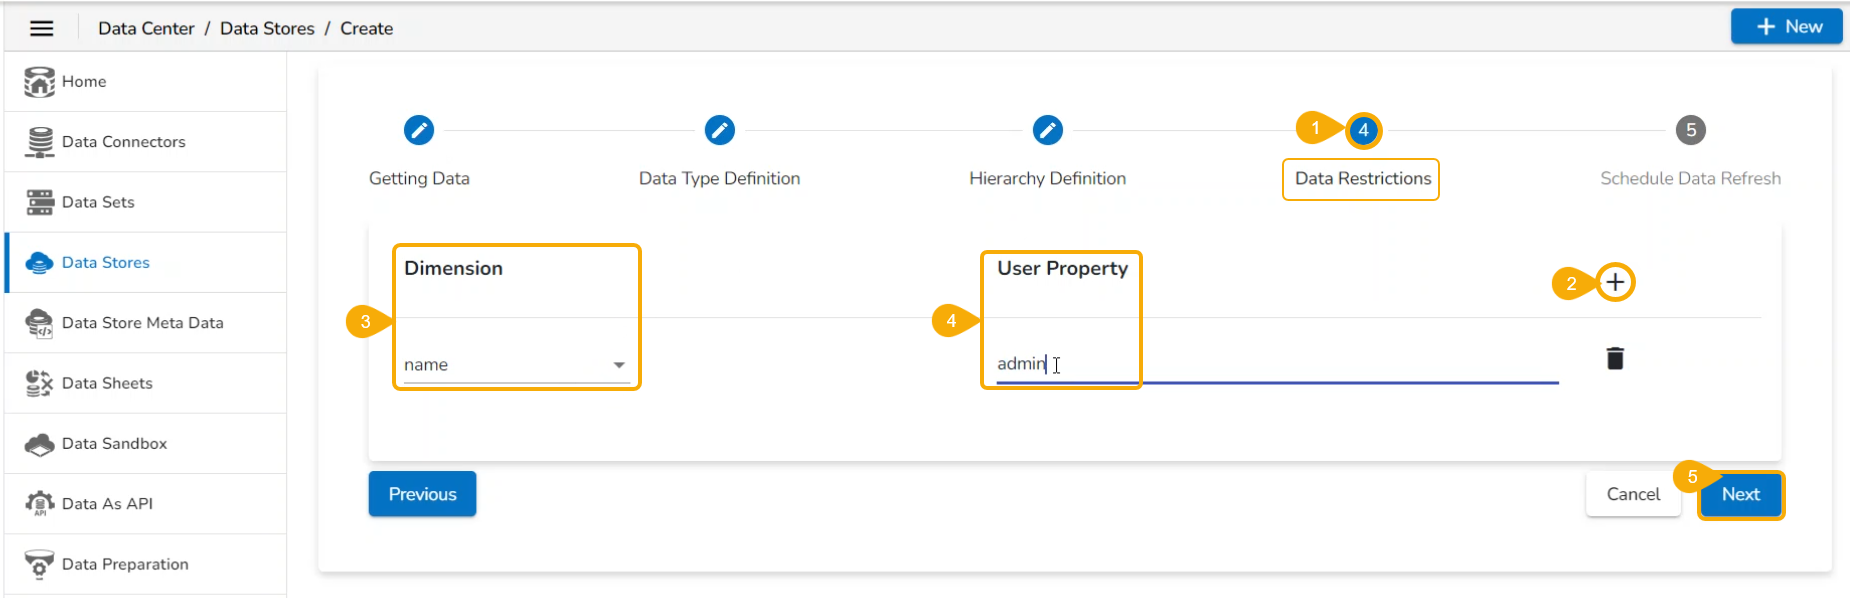Expand the Dimension dropdown showing name

click(x=516, y=365)
